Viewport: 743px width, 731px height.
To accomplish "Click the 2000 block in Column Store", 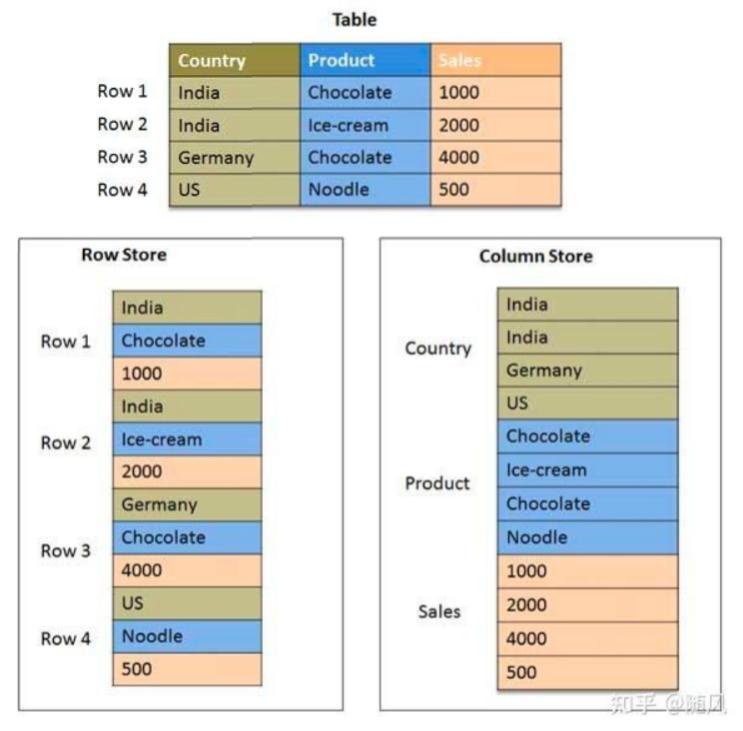I will (x=588, y=605).
